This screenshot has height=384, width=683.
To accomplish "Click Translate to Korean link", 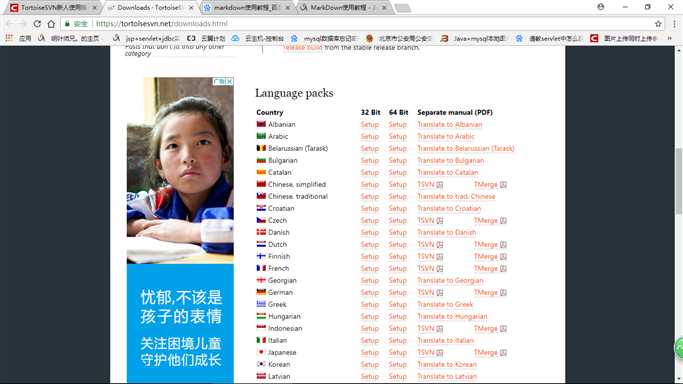I will pos(447,364).
